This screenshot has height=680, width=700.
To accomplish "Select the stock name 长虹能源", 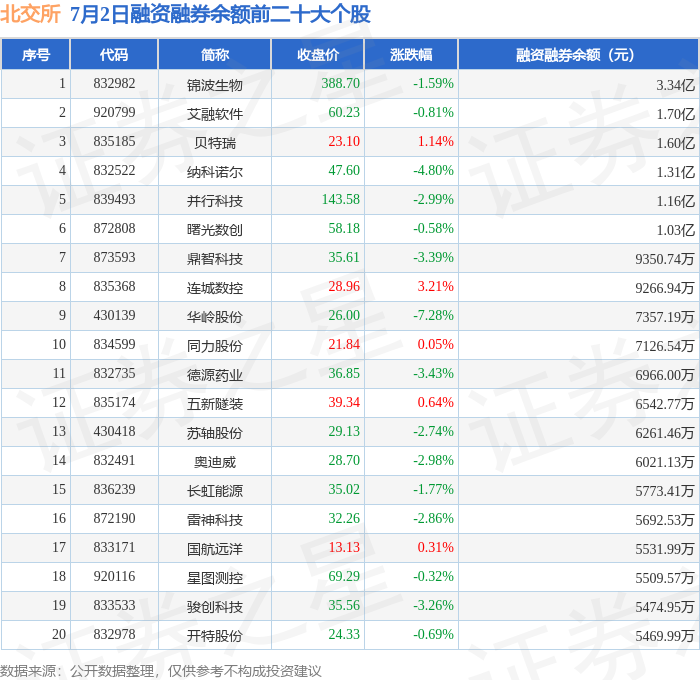I will click(x=215, y=491).
